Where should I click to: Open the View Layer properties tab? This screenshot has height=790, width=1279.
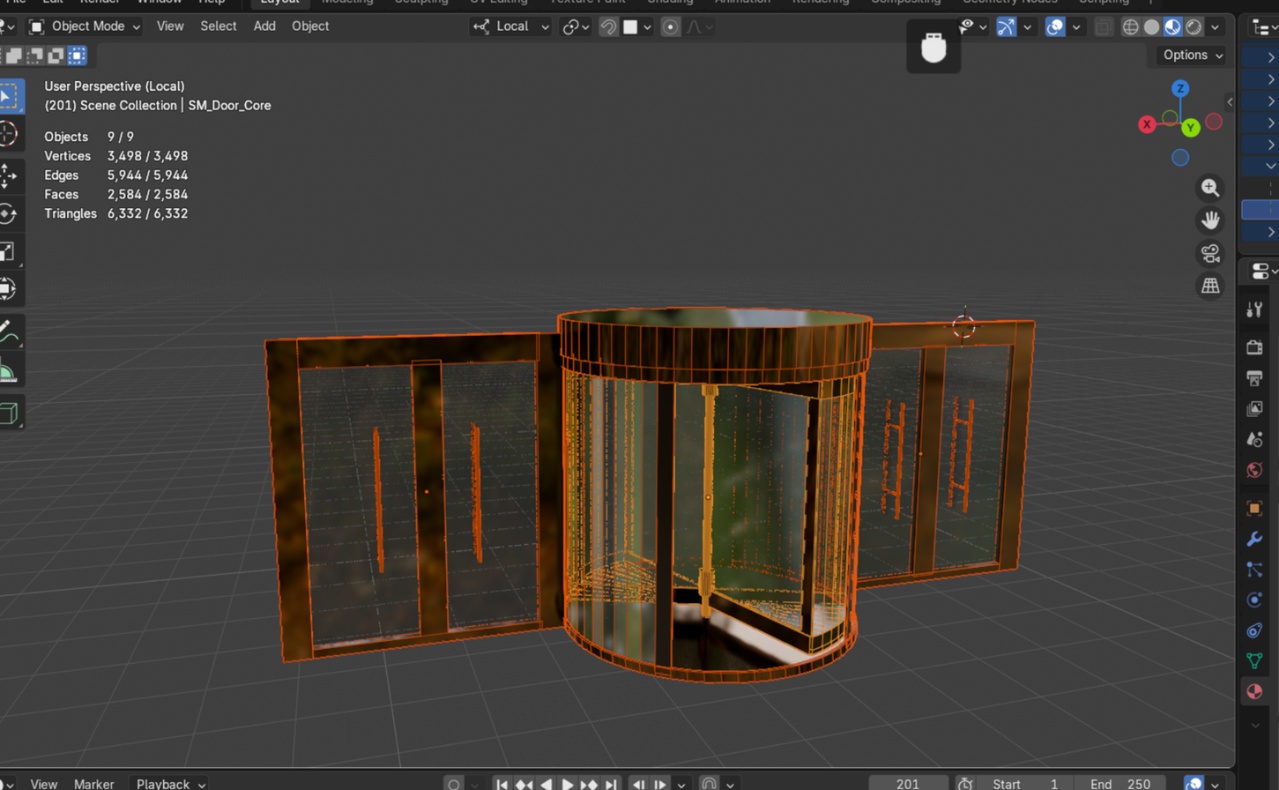pos(1255,409)
